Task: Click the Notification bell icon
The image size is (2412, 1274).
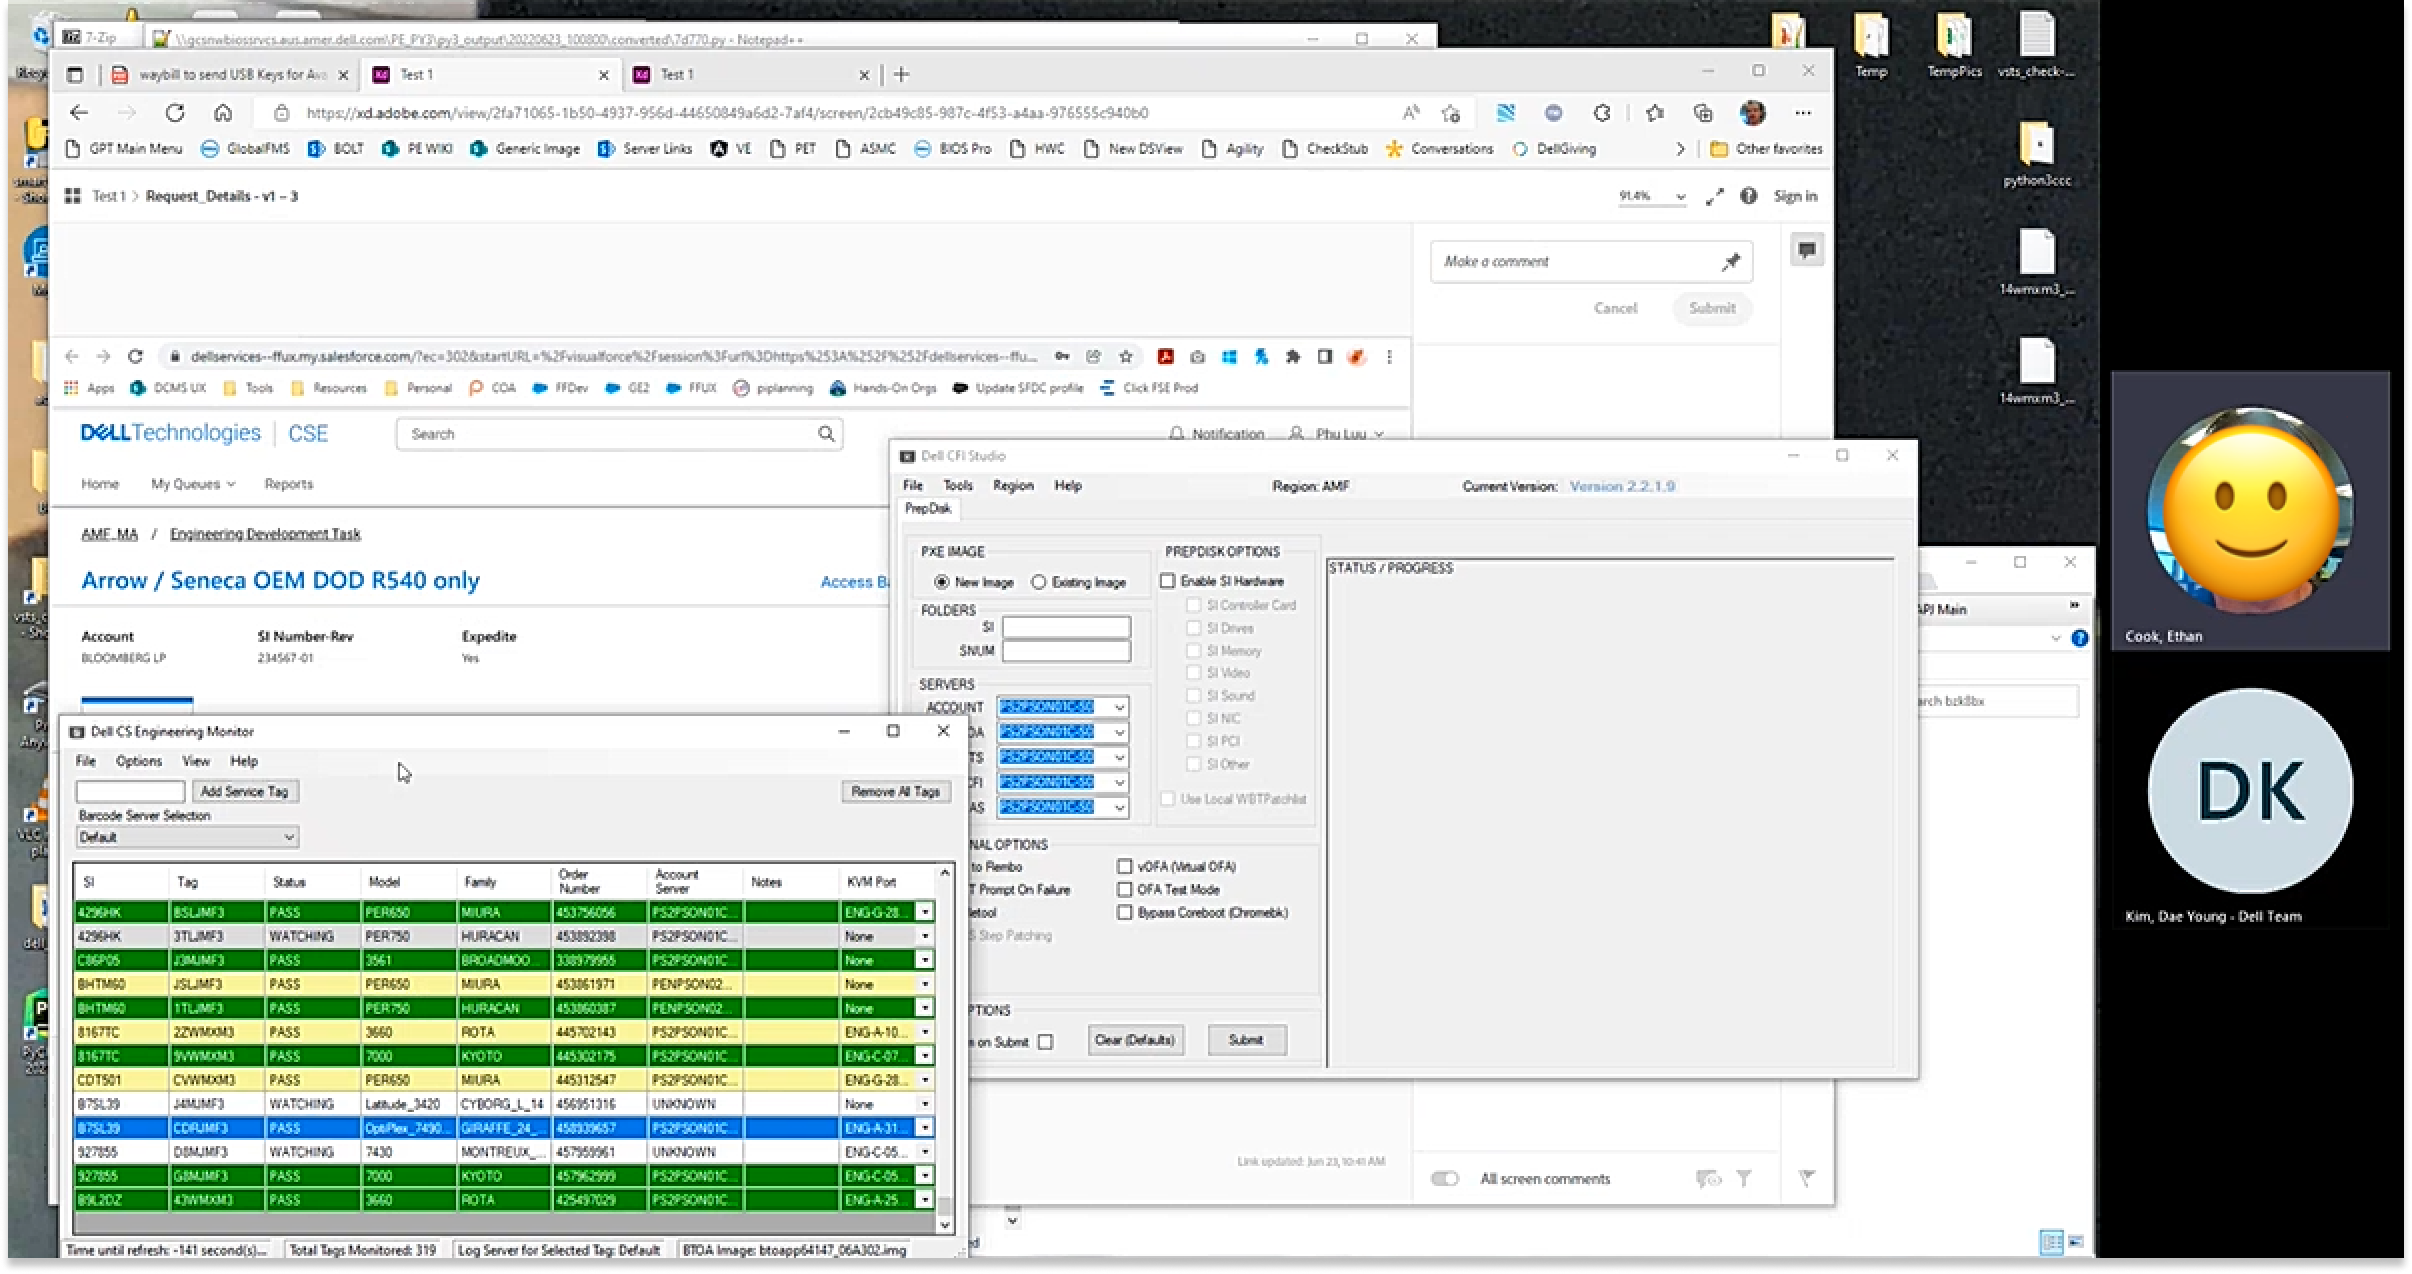Action: [x=1177, y=434]
